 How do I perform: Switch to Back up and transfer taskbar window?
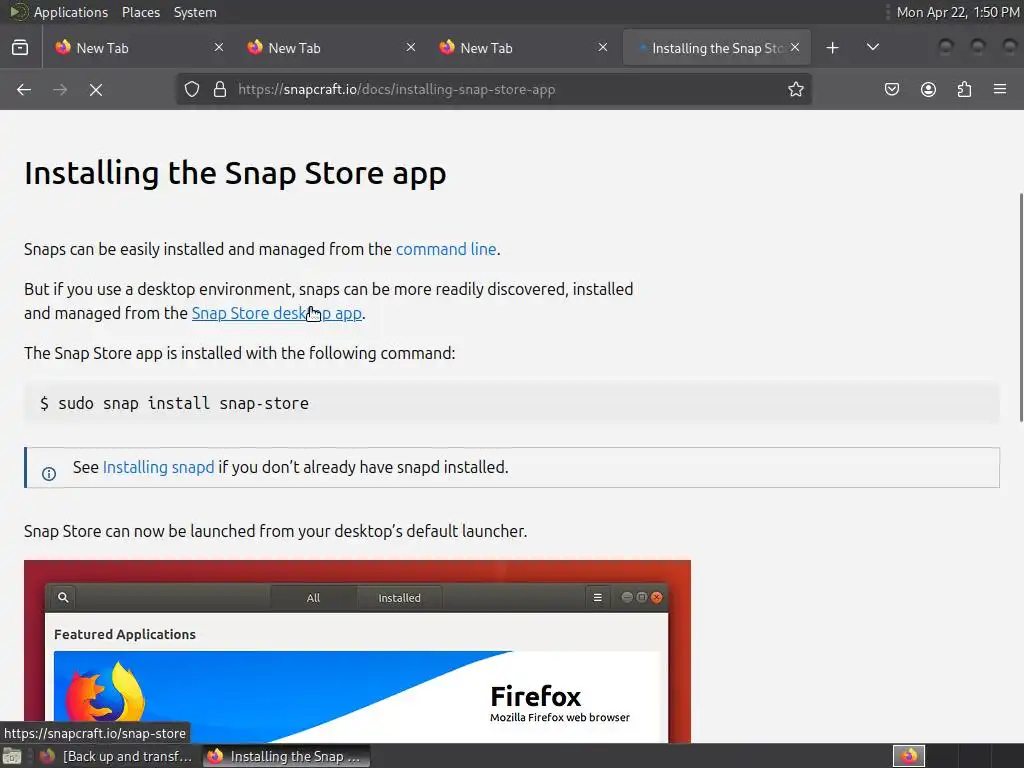tap(116, 756)
